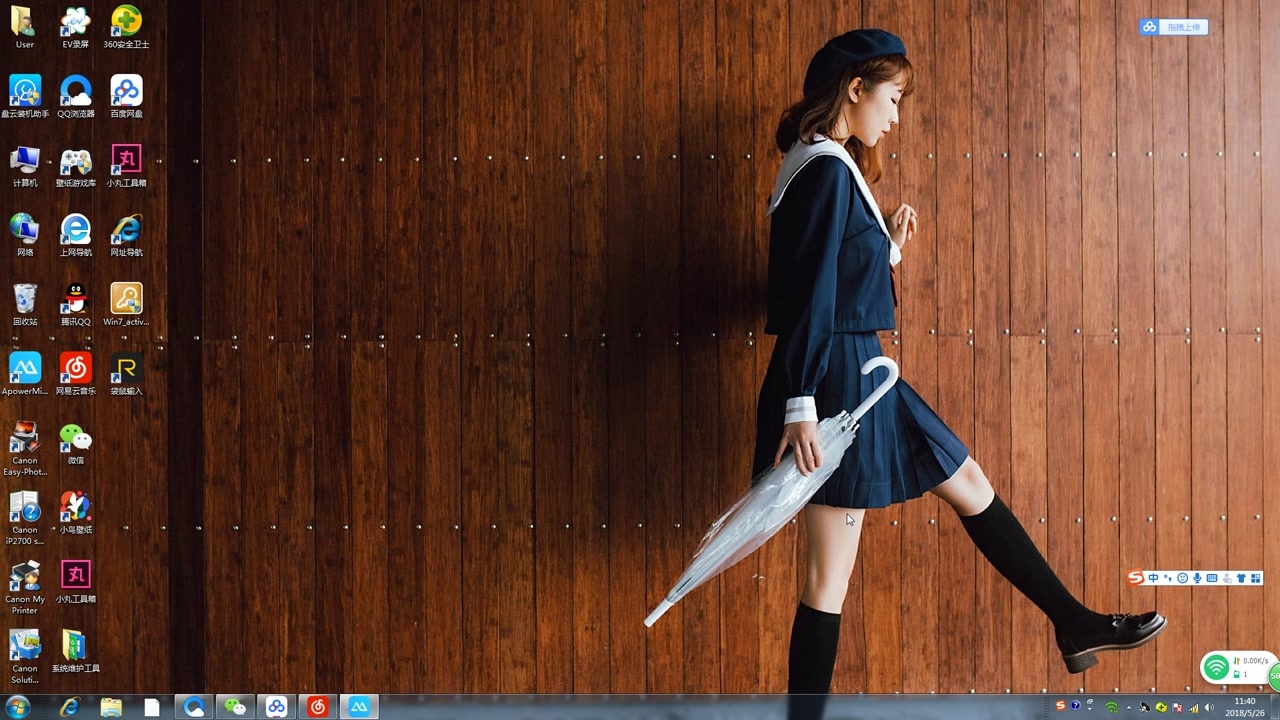
Task: Open File Explorer from the taskbar
Action: 111,707
